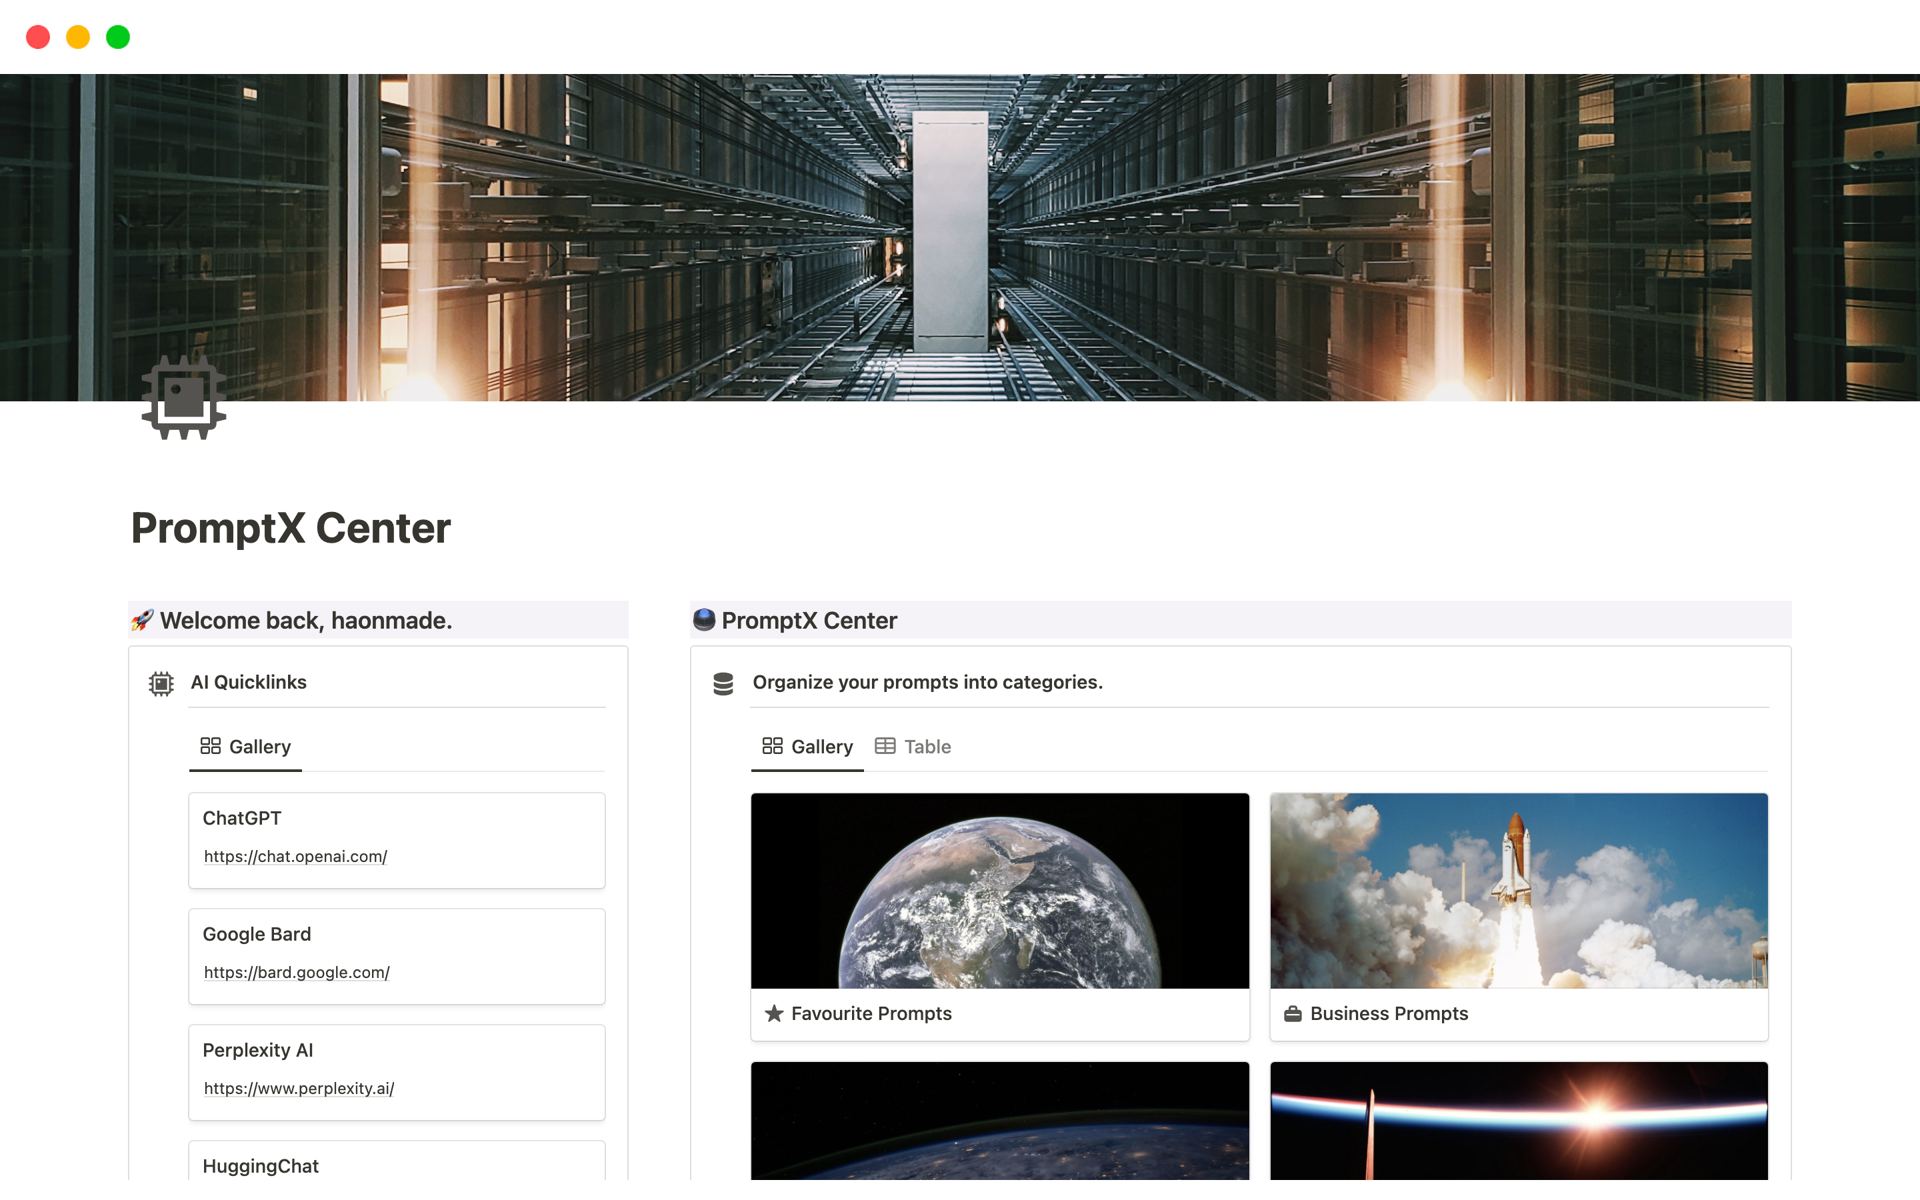This screenshot has width=1920, height=1200.
Task: Click the server room cover image
Action: tap(960, 237)
